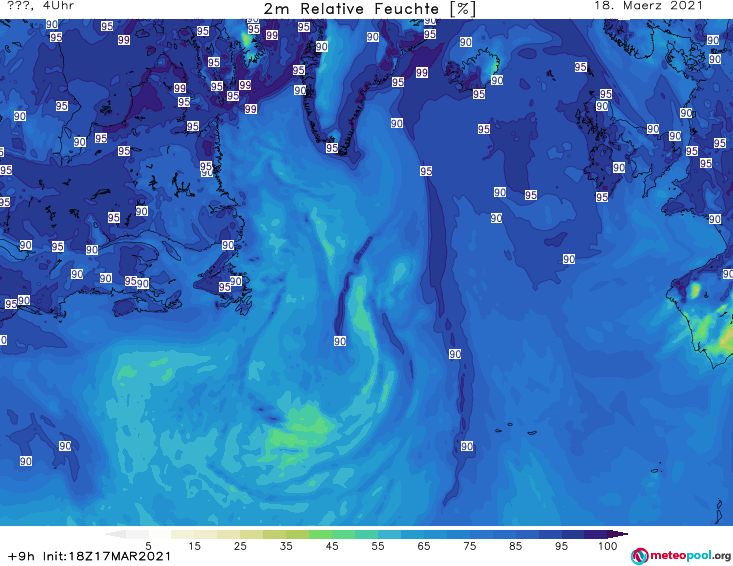The image size is (733, 566).
Task: Click the legend tick label '100'
Action: 608,546
